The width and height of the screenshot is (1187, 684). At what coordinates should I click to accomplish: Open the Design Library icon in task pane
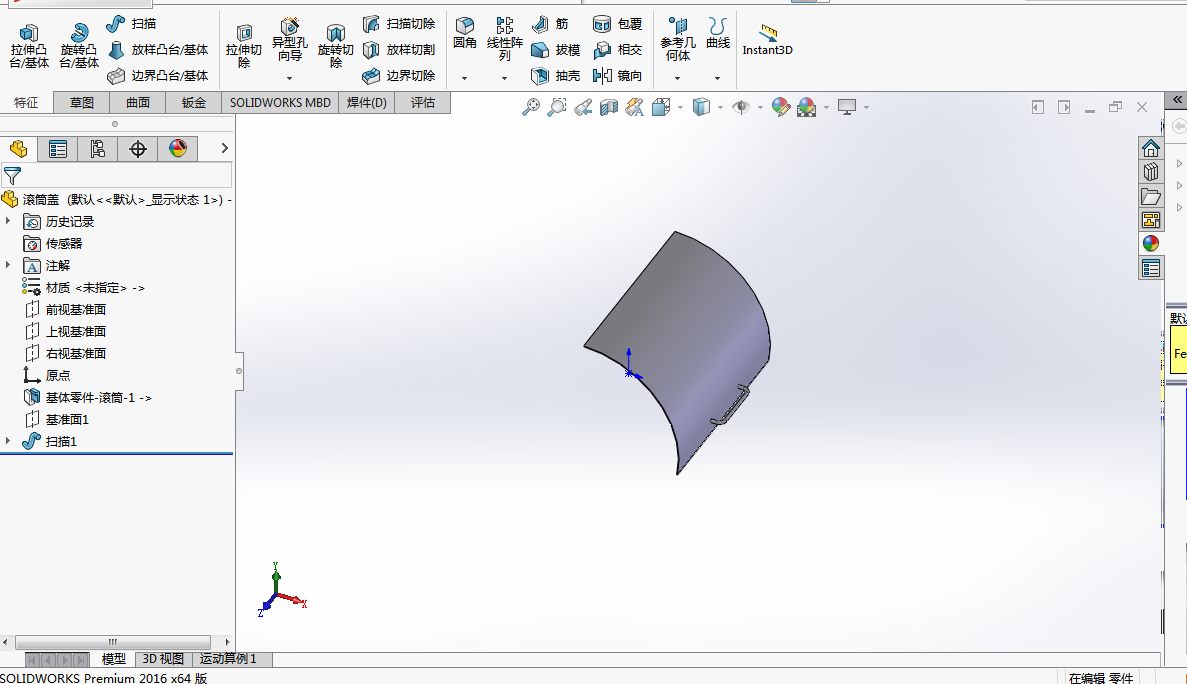1151,173
